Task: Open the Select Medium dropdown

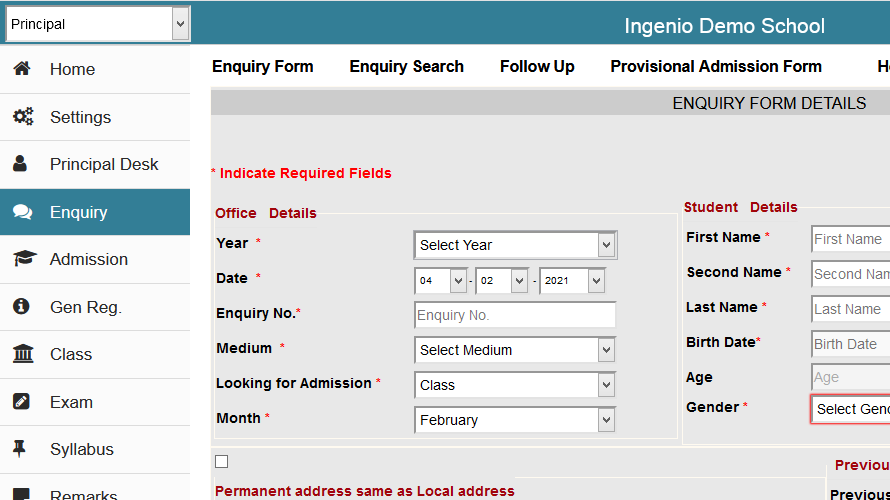Action: 515,350
